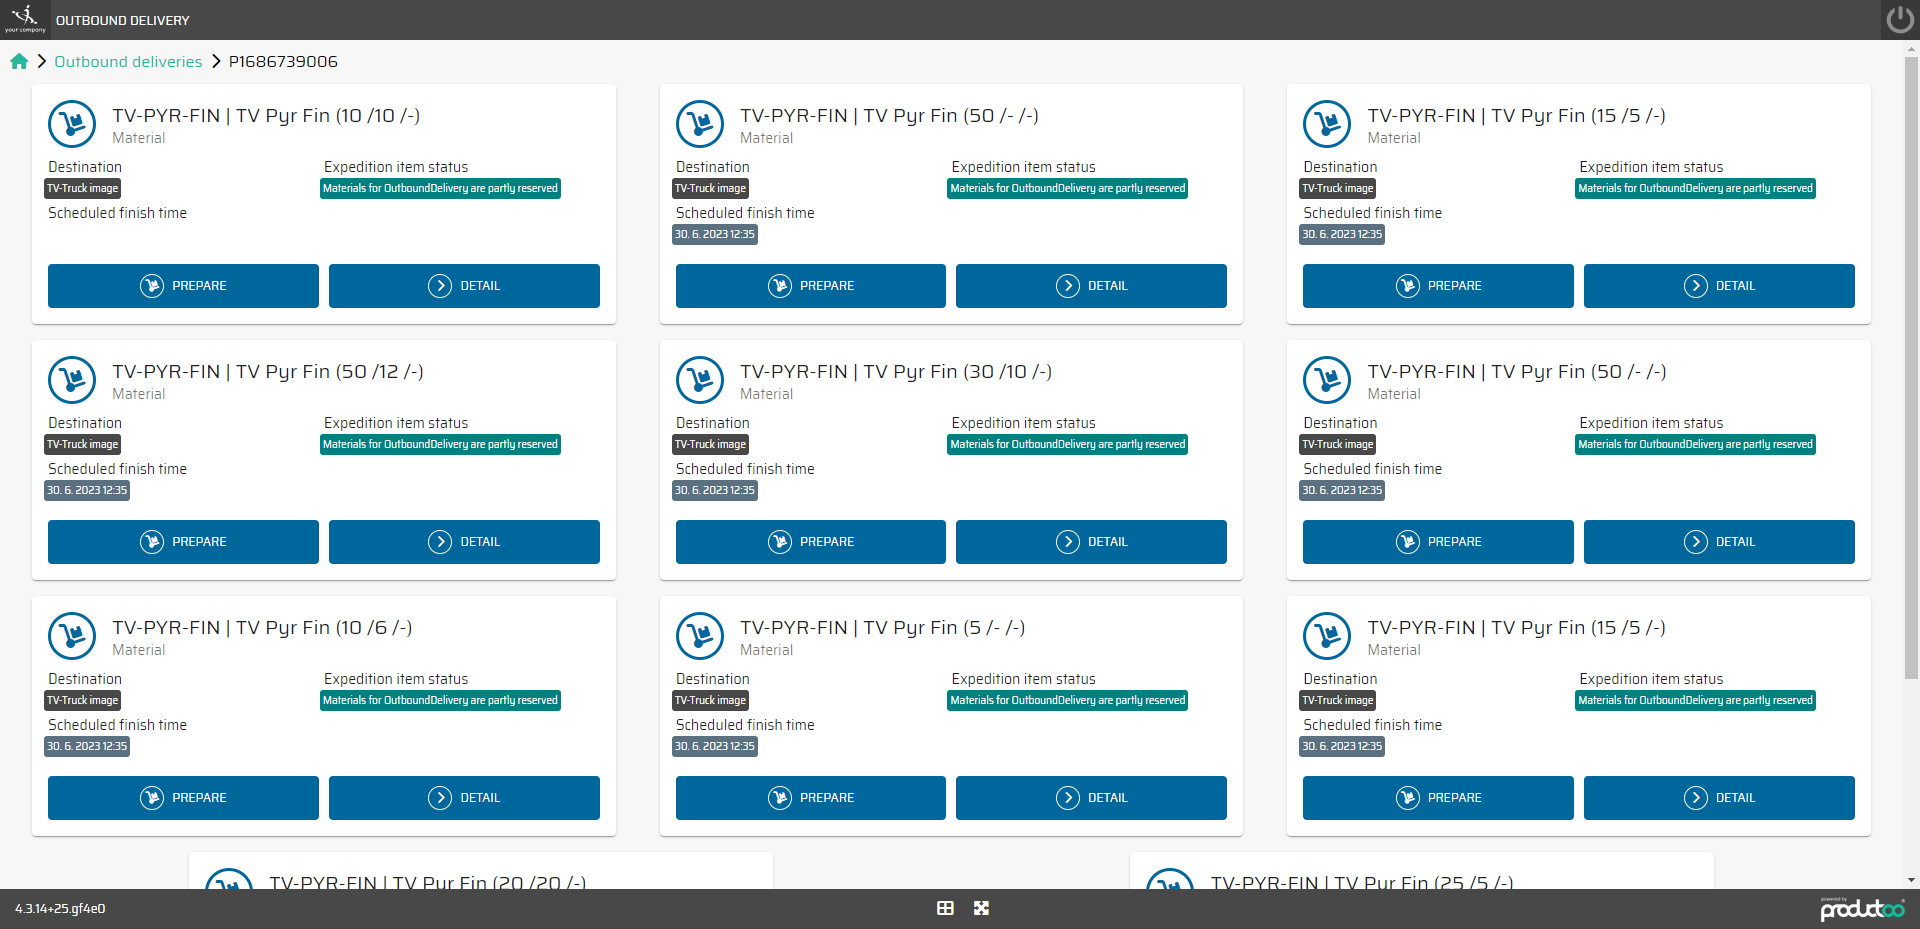Open Outbound deliveries breadcrumb link
The image size is (1920, 929).
click(128, 62)
